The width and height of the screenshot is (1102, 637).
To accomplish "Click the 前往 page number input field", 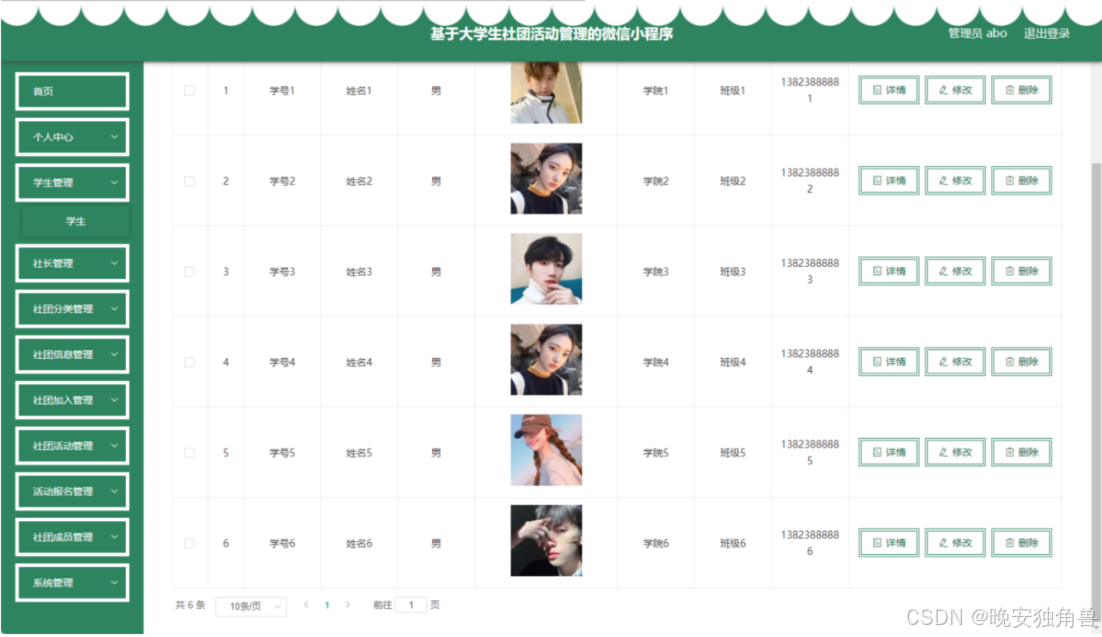I will pos(411,605).
